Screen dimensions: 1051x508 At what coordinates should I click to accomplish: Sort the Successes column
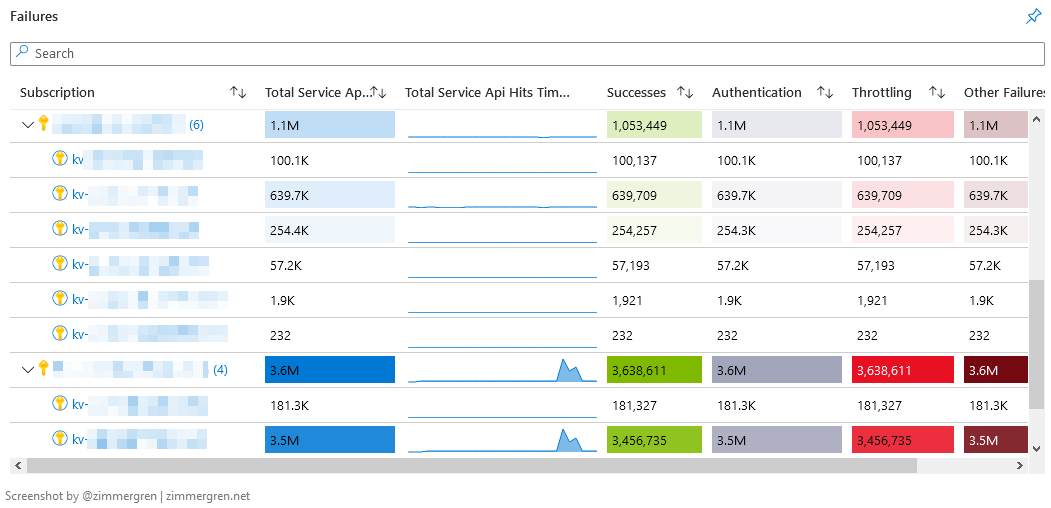[x=685, y=92]
